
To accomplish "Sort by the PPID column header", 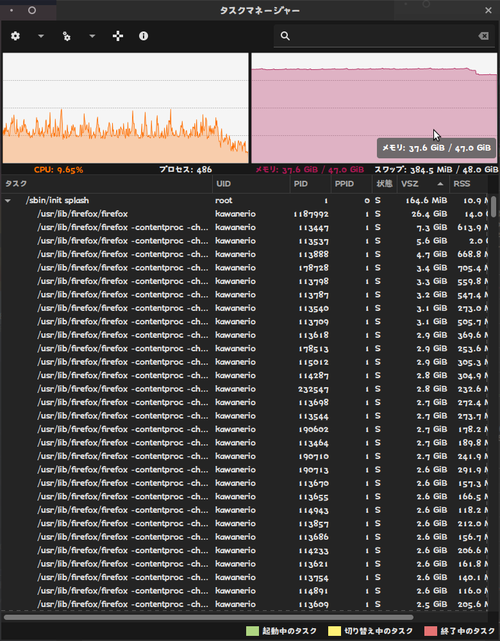I will click(351, 184).
